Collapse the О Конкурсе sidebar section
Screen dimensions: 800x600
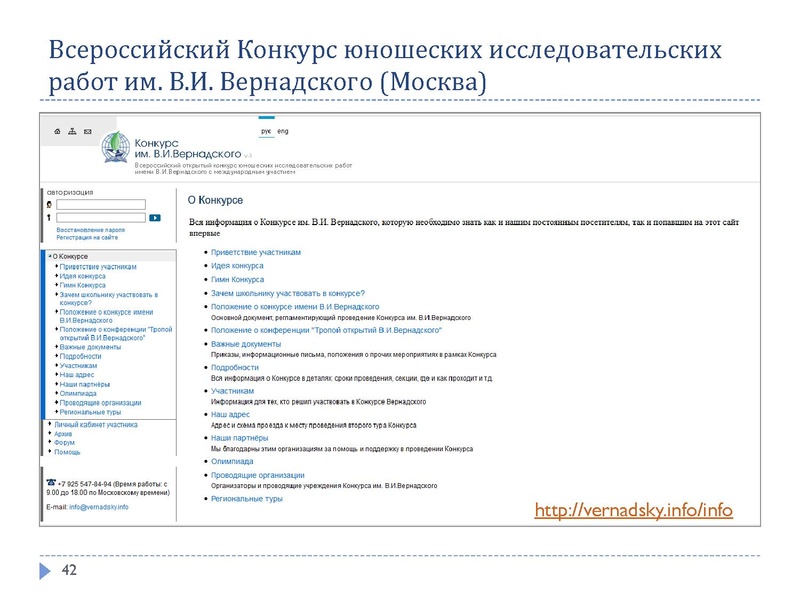pyautogui.click(x=48, y=254)
